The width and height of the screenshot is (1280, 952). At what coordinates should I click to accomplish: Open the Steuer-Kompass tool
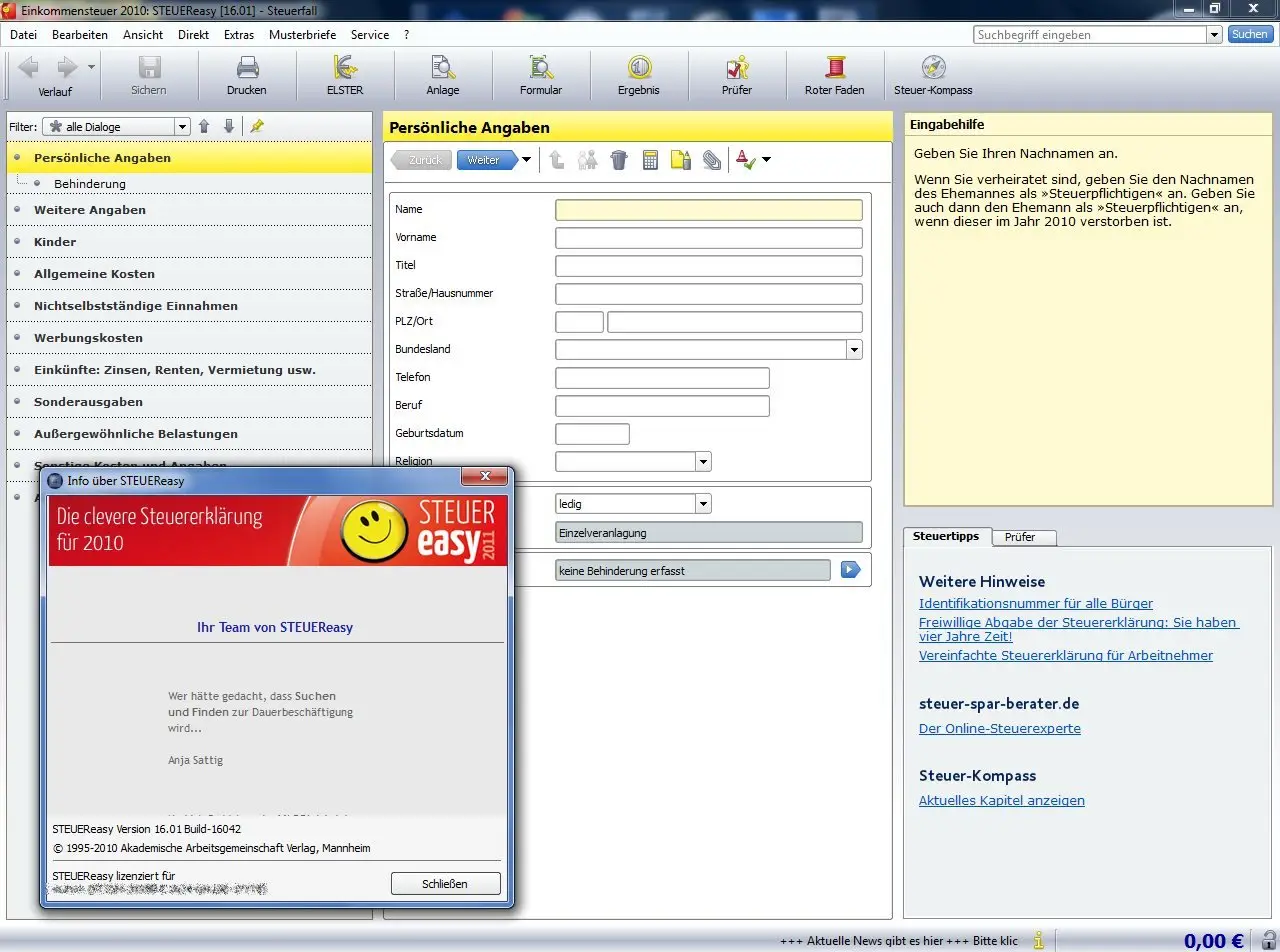click(933, 67)
